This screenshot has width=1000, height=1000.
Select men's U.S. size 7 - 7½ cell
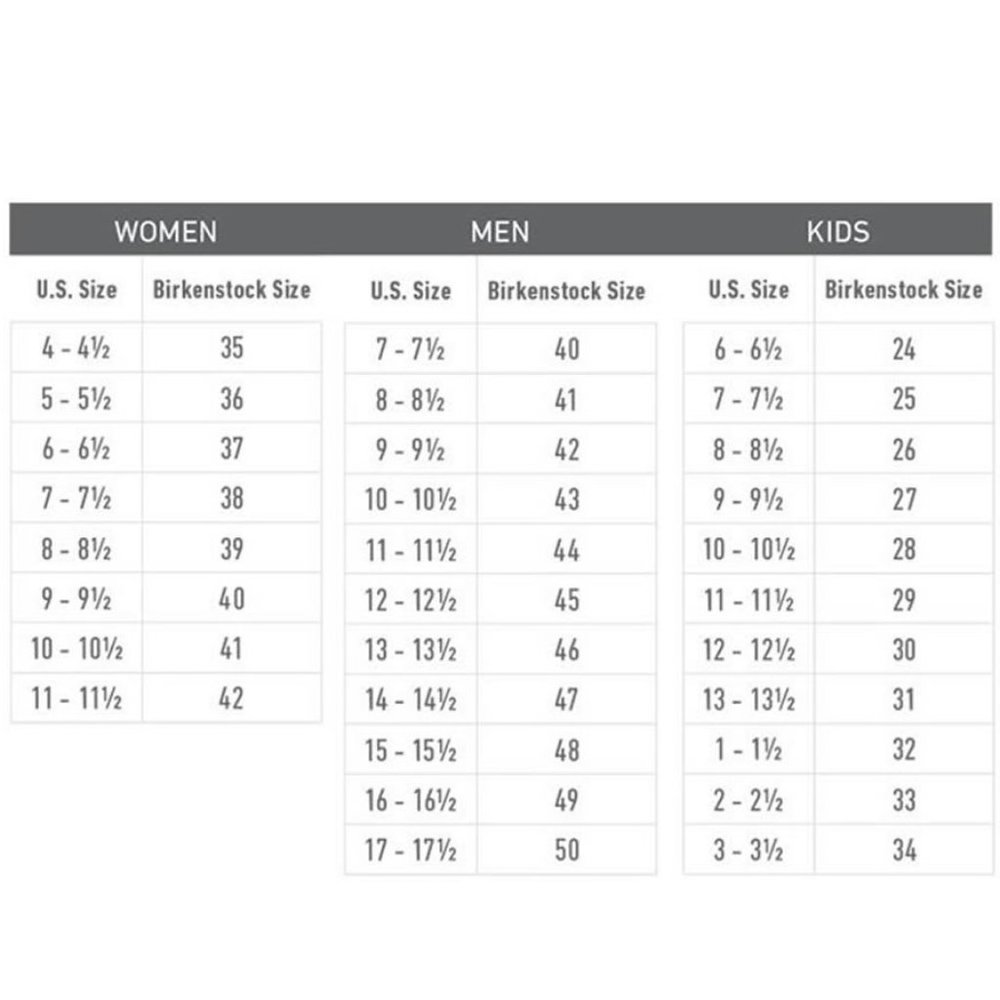411,349
